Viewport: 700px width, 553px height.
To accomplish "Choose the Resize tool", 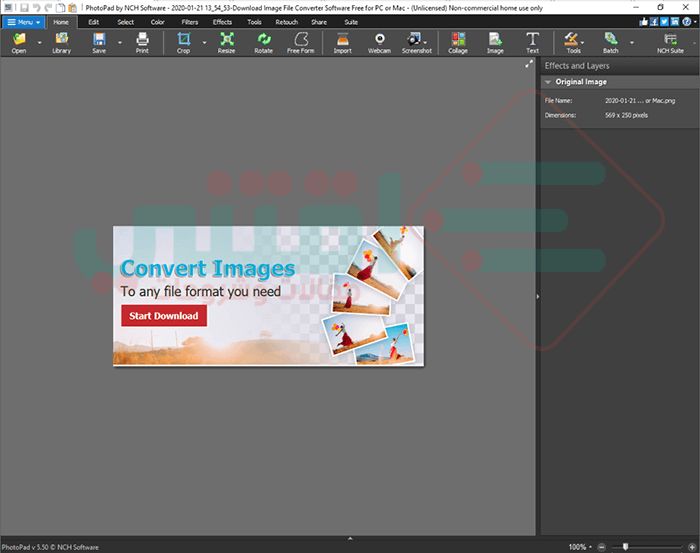I will point(226,43).
